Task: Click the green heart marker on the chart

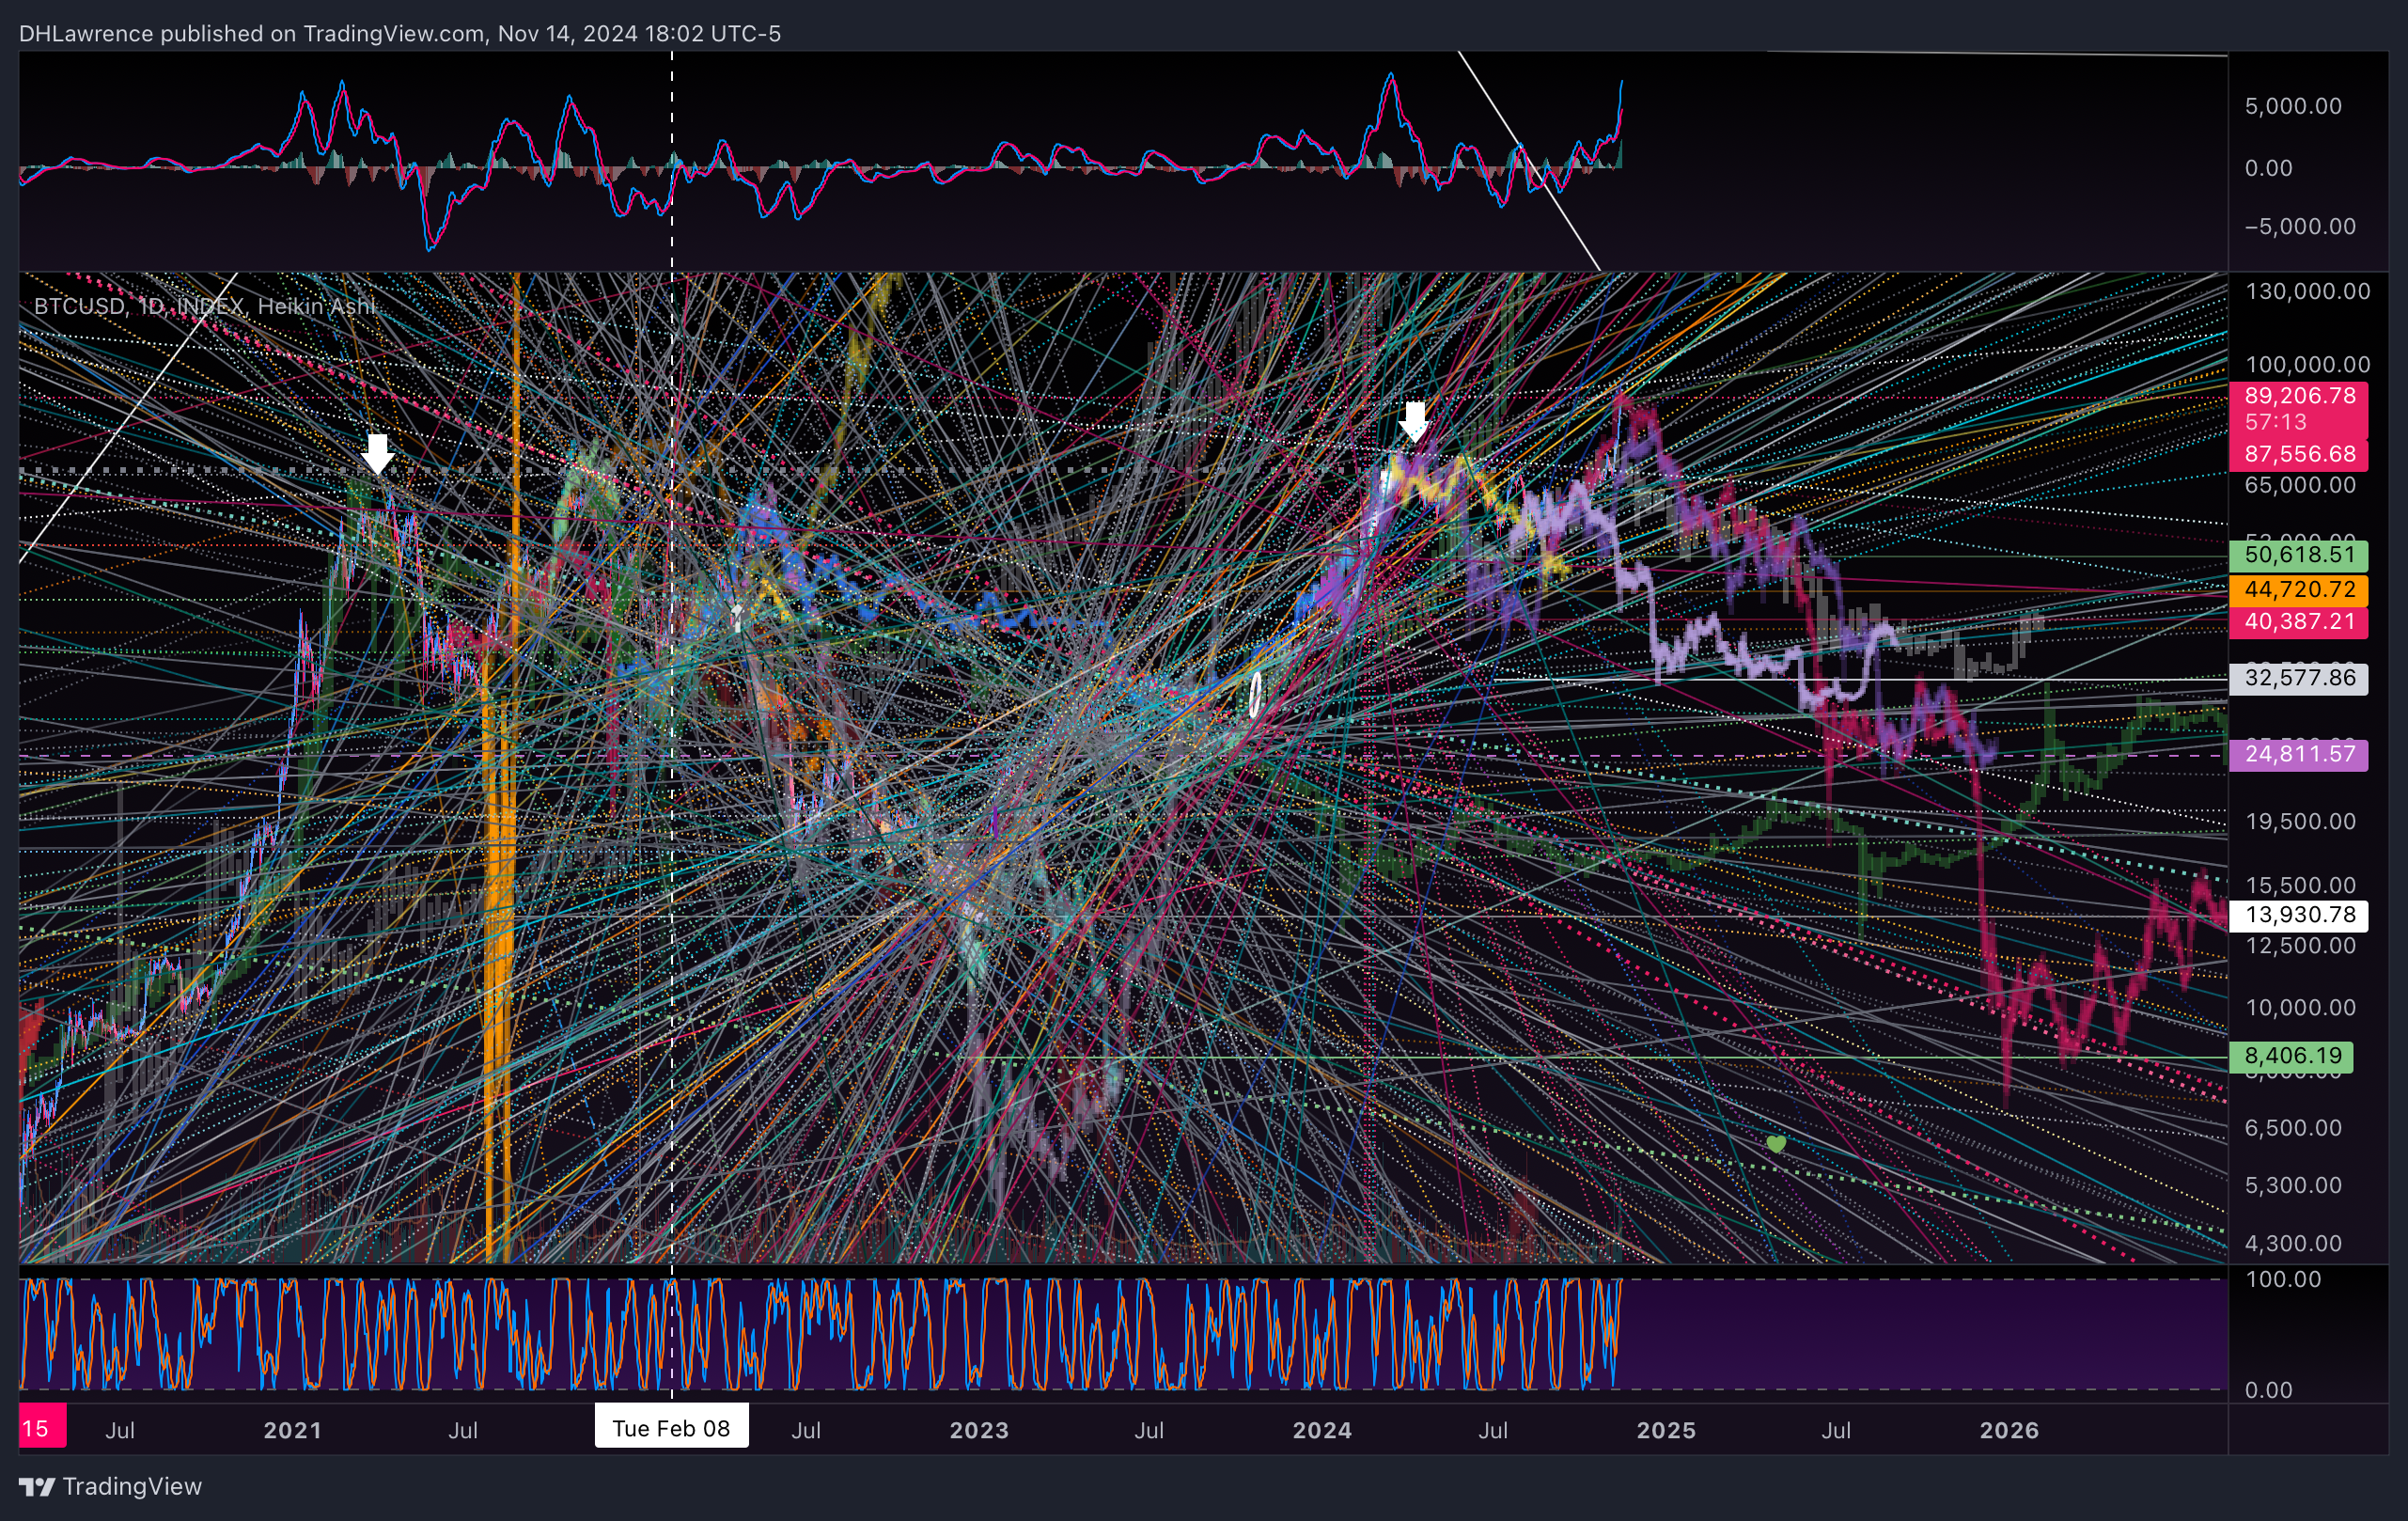Action: [x=1776, y=1144]
